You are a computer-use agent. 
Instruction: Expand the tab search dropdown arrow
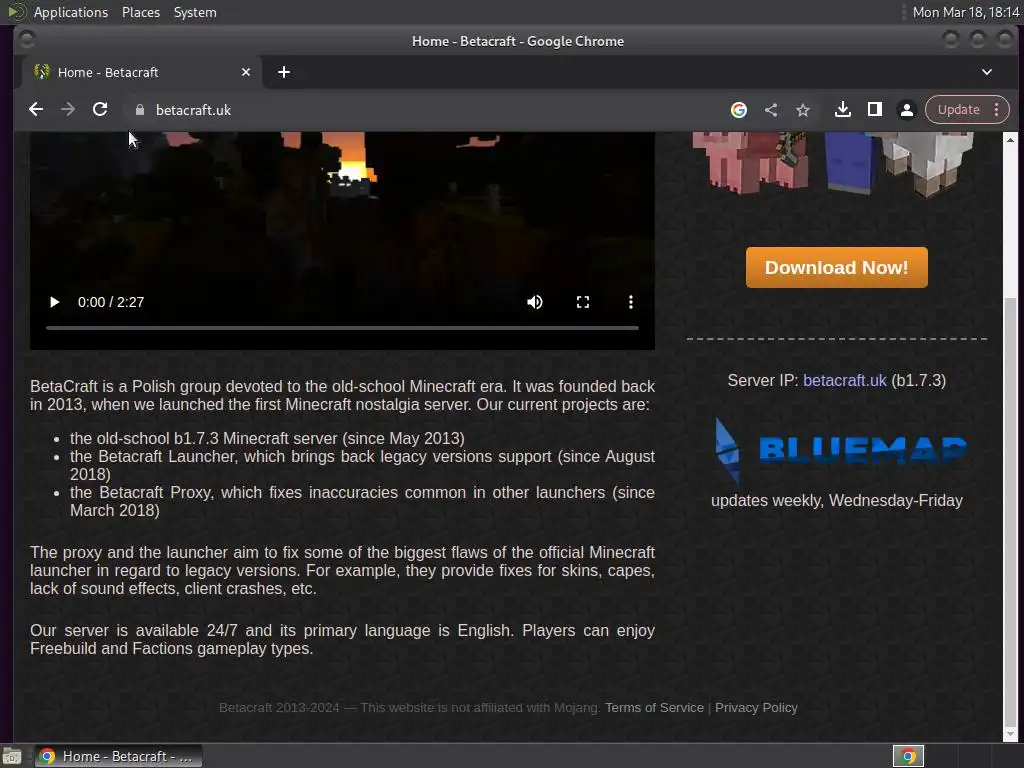987,72
